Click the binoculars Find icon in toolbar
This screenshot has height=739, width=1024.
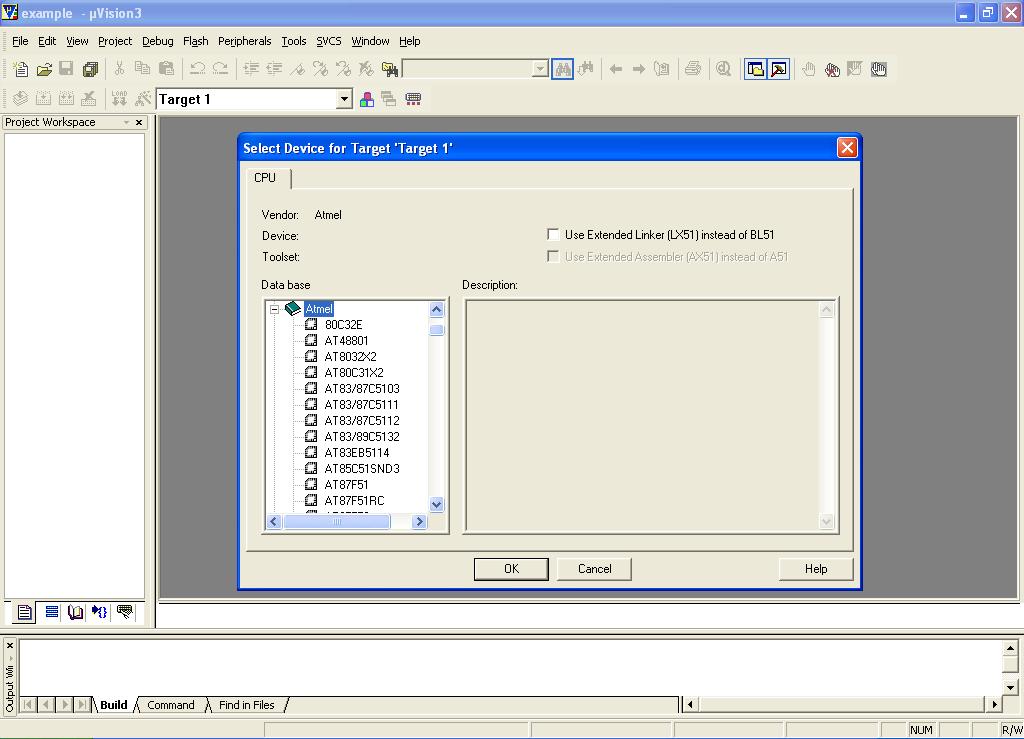pos(562,69)
